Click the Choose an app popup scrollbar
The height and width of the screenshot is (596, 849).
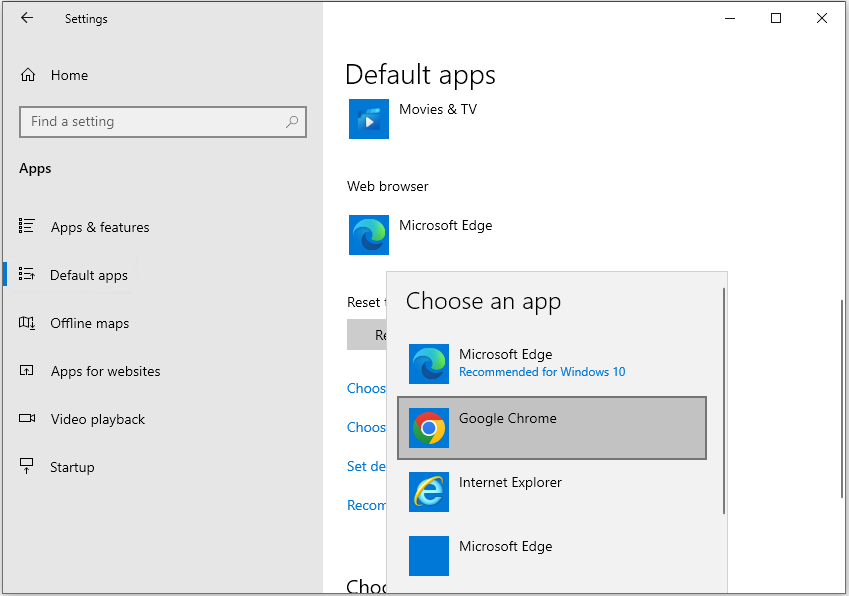click(723, 401)
